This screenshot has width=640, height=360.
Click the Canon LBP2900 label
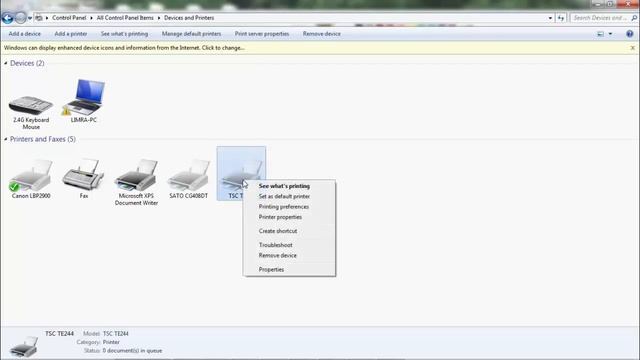tap(31, 196)
